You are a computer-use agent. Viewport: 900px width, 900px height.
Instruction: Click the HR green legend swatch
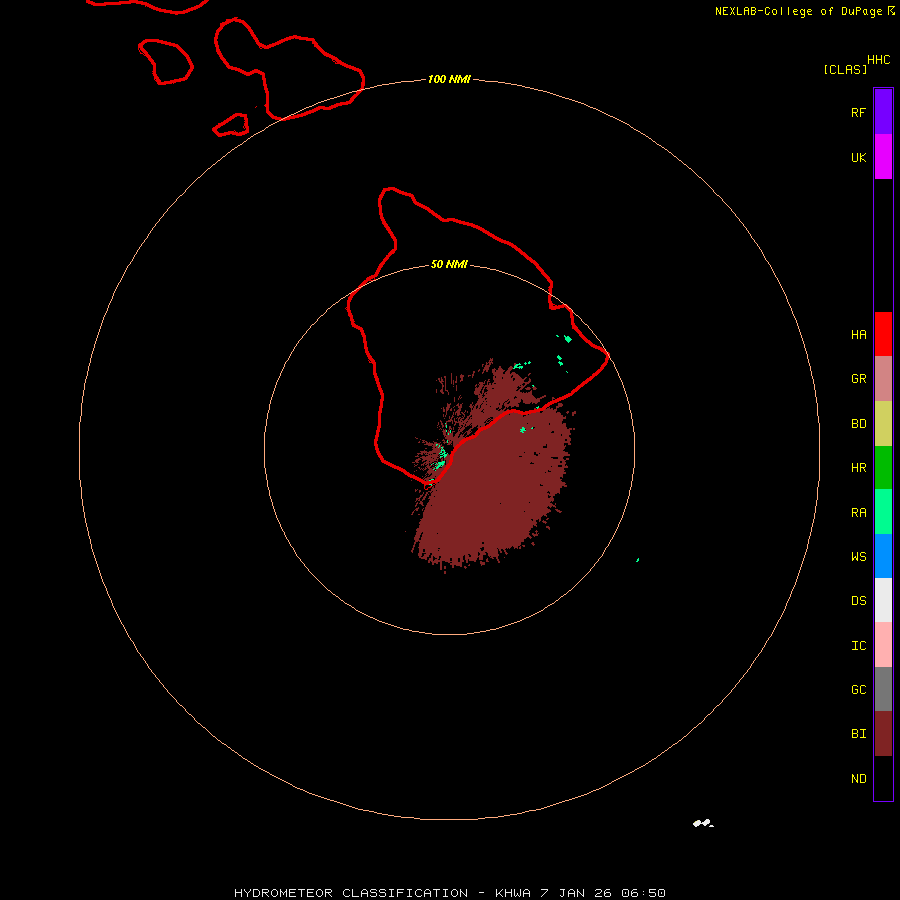pyautogui.click(x=883, y=468)
